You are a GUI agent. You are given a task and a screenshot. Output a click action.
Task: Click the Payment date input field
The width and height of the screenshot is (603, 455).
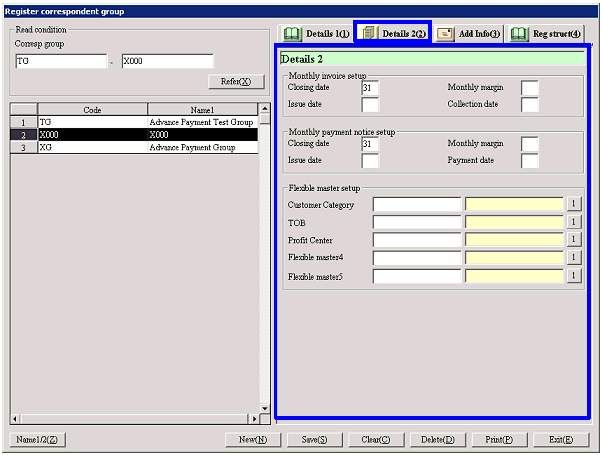tap(530, 161)
